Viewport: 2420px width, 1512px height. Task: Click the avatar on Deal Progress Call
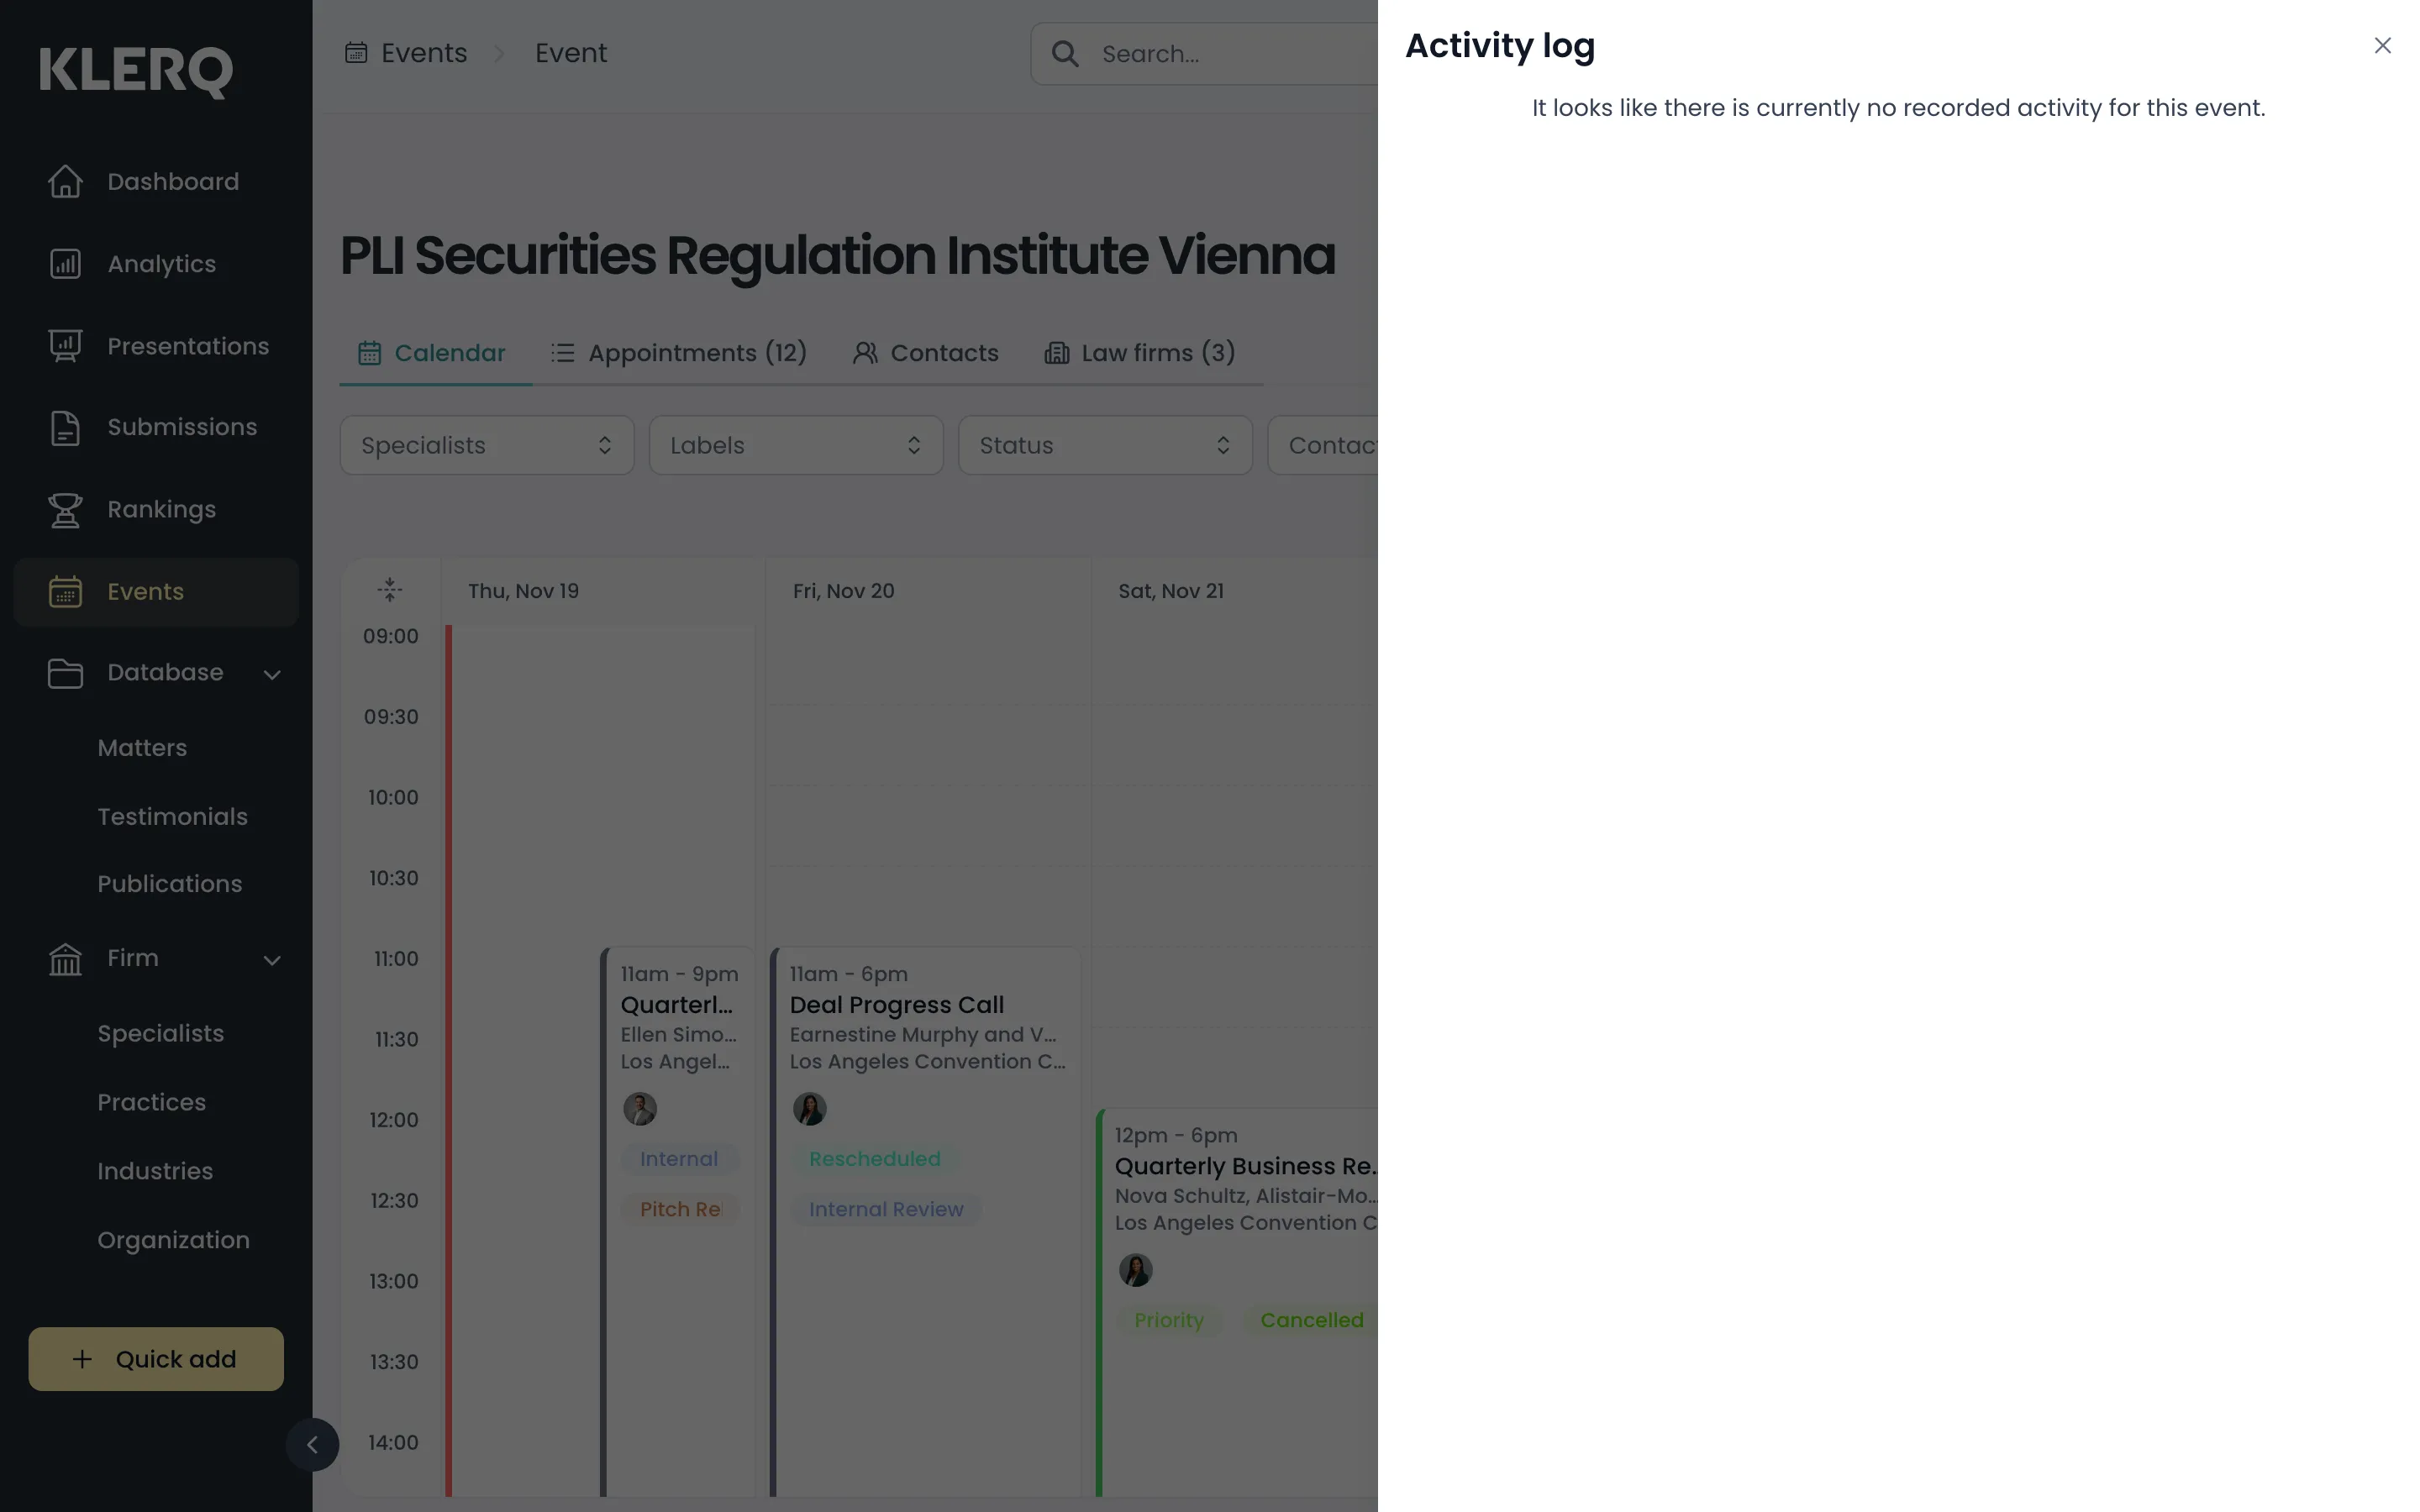(x=810, y=1109)
